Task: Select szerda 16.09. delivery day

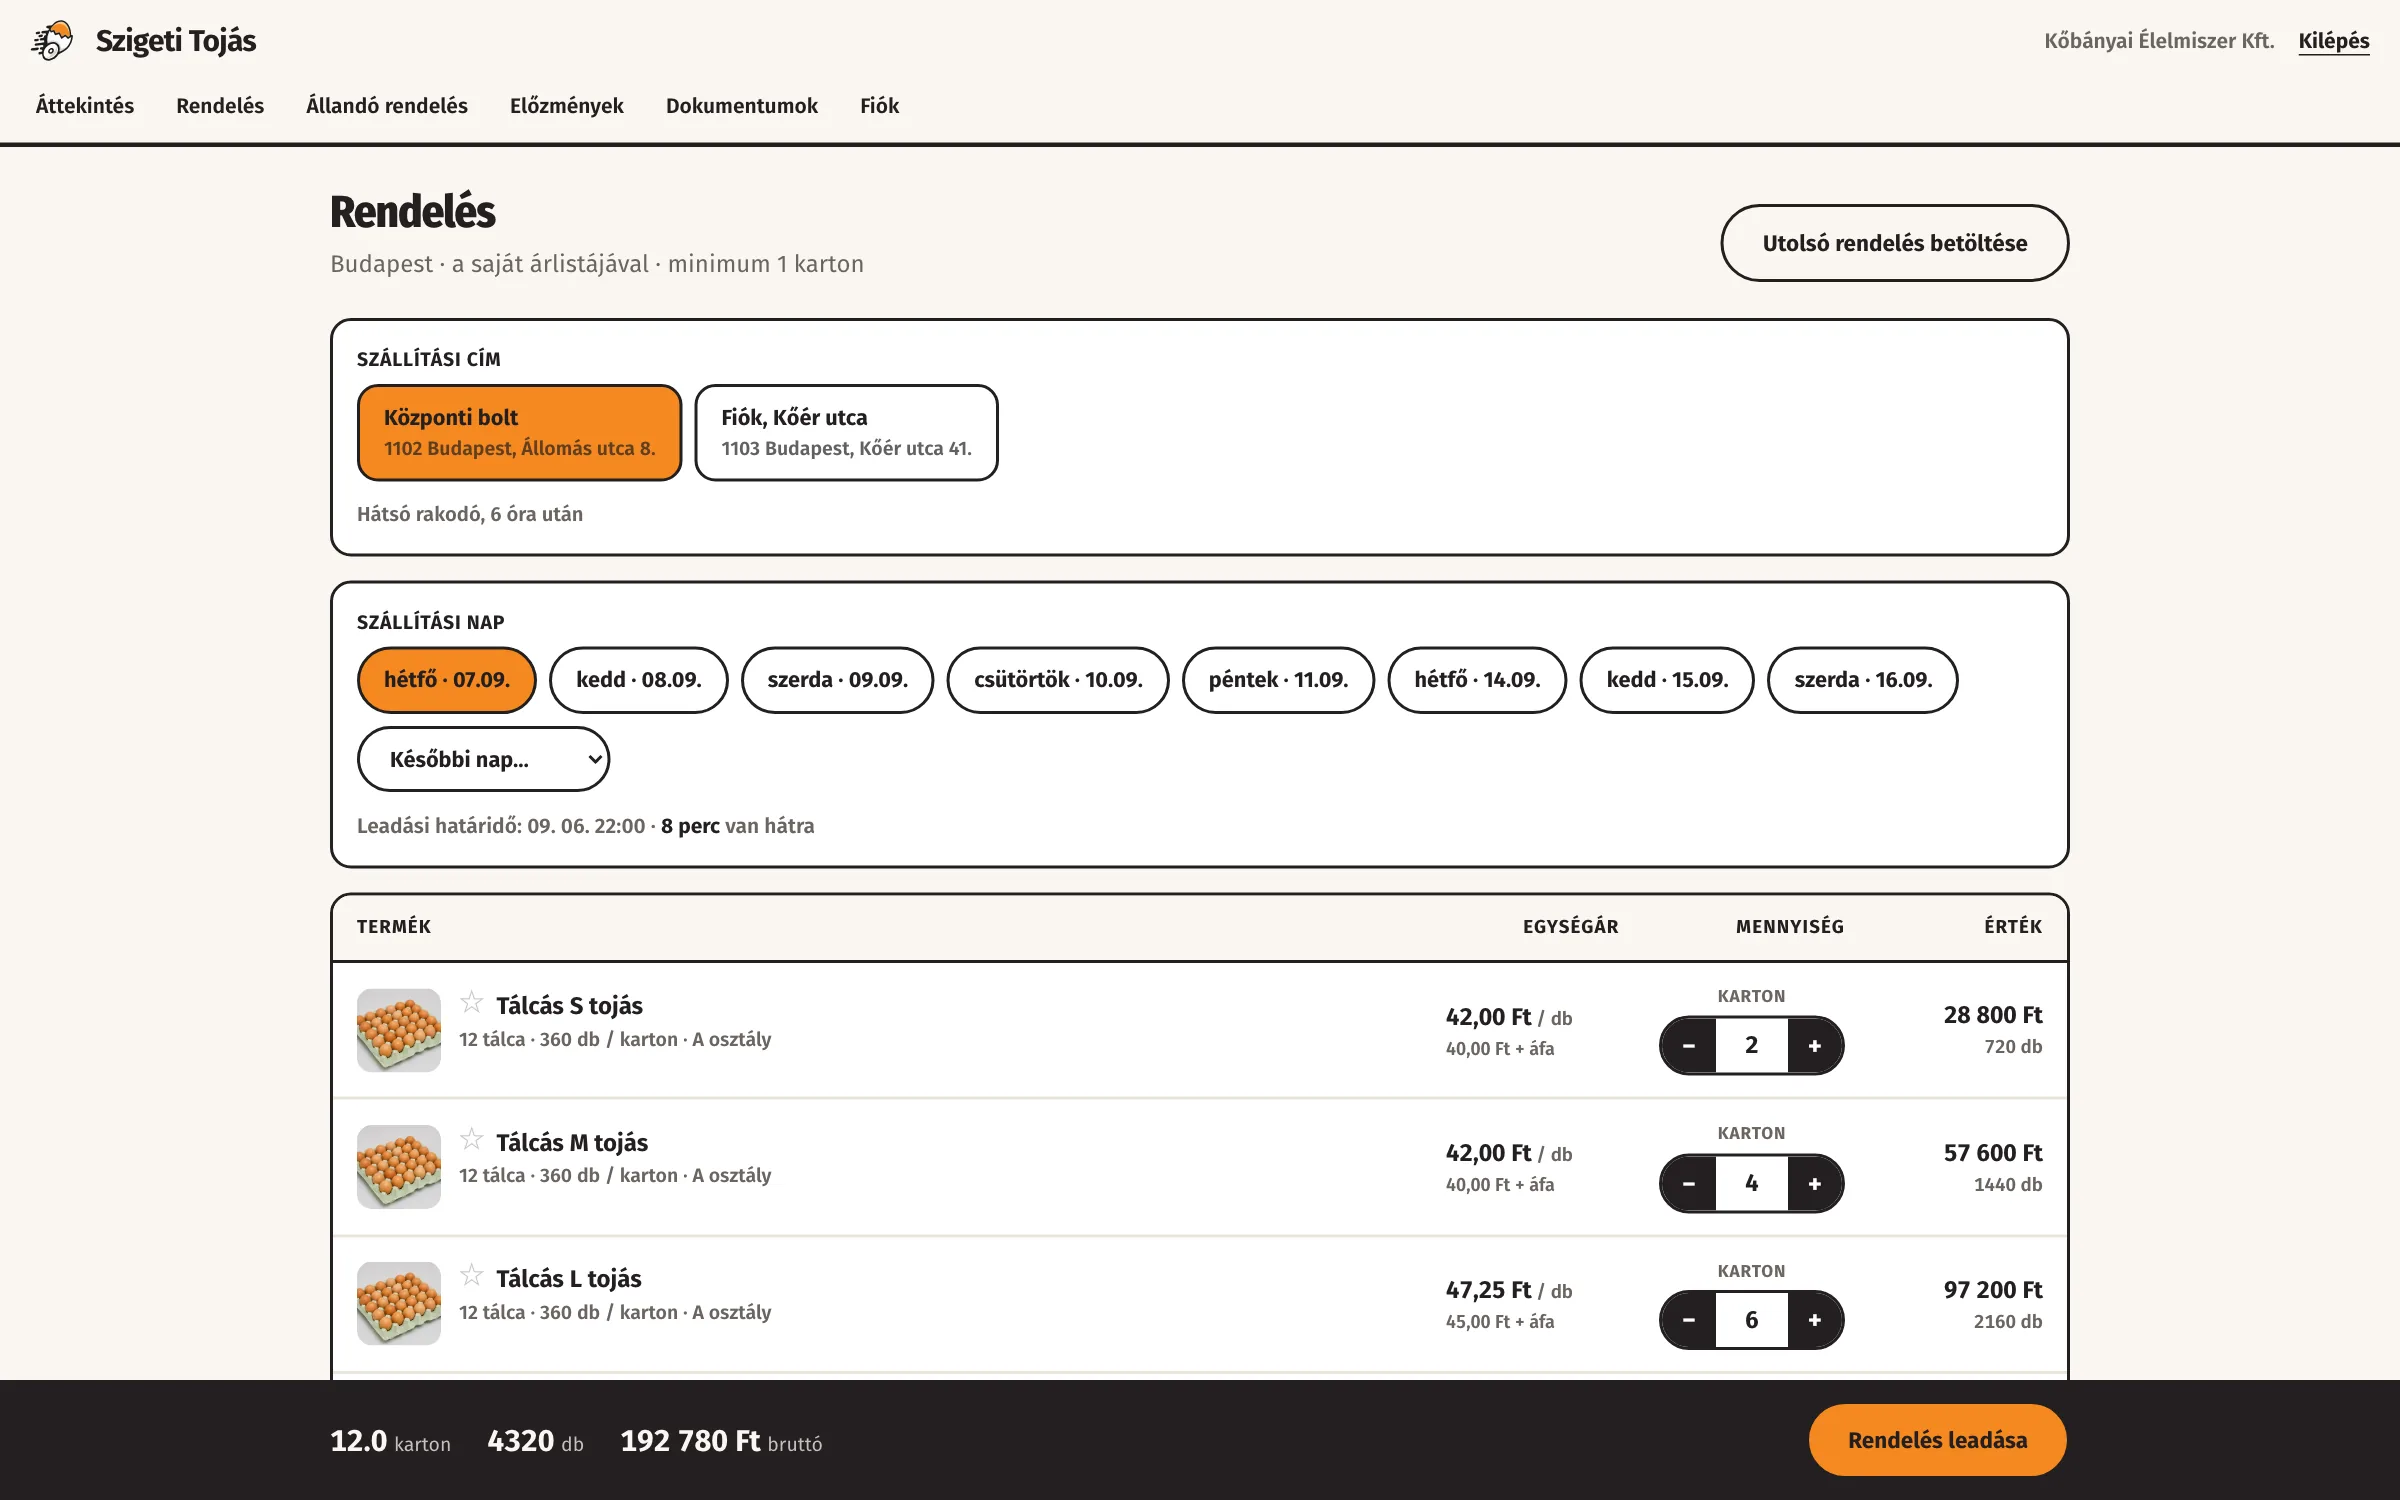Action: tap(1863, 680)
